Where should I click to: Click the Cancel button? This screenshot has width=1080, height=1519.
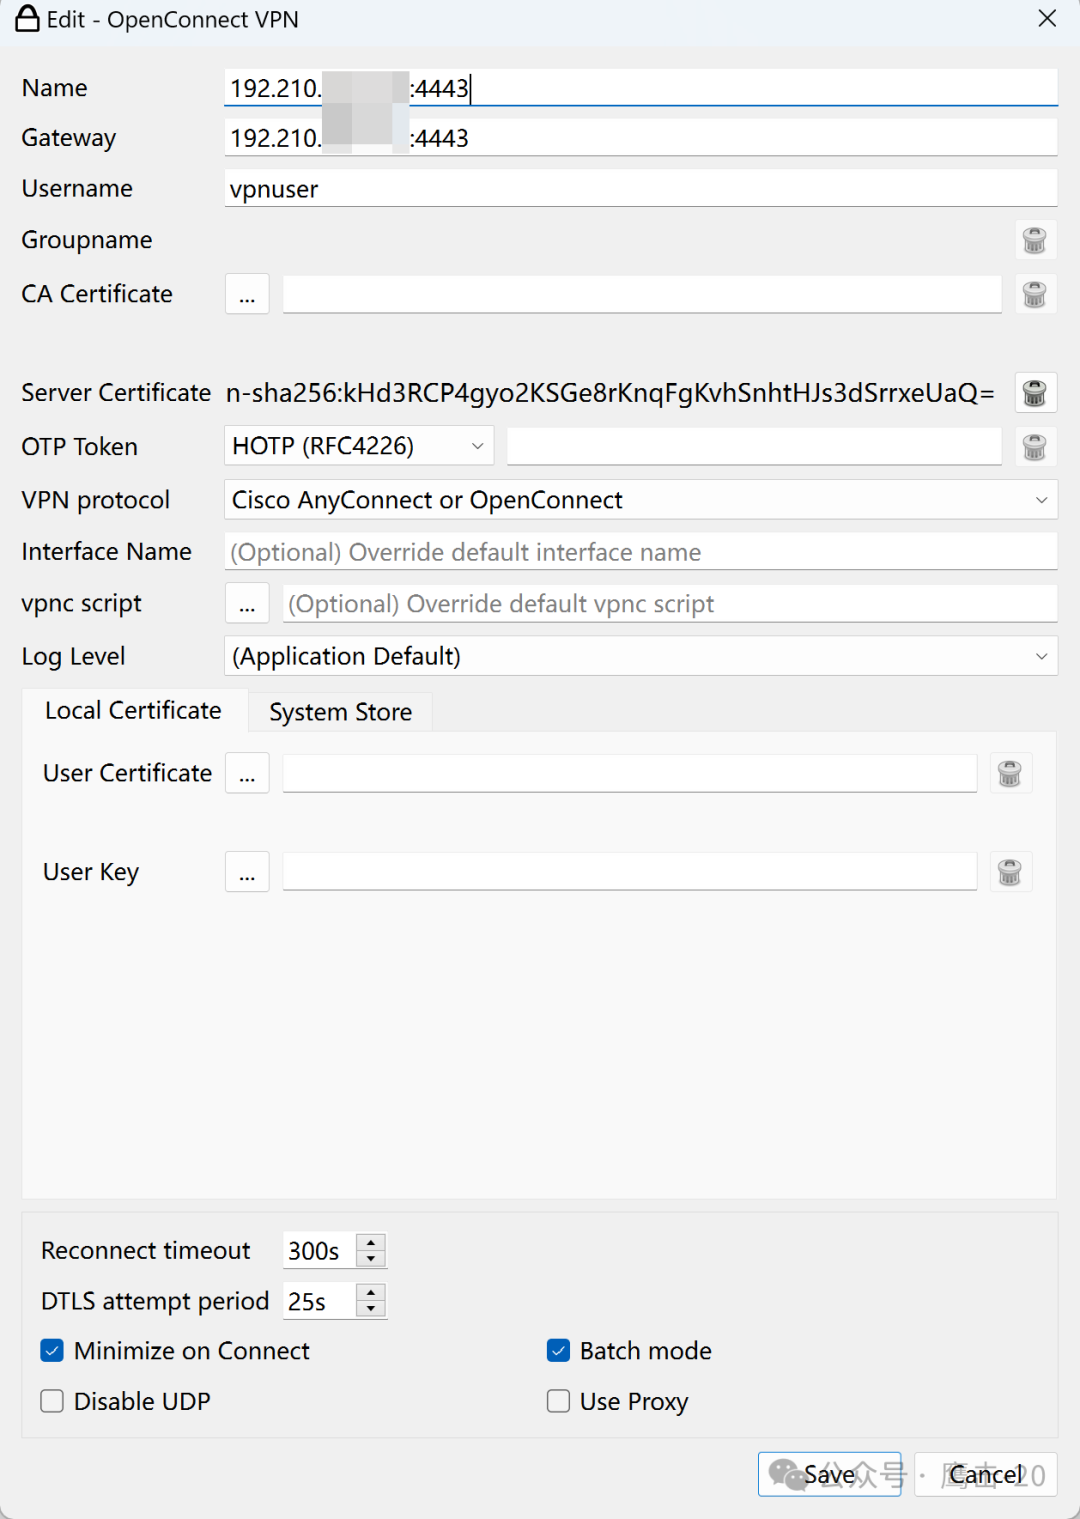tap(986, 1474)
